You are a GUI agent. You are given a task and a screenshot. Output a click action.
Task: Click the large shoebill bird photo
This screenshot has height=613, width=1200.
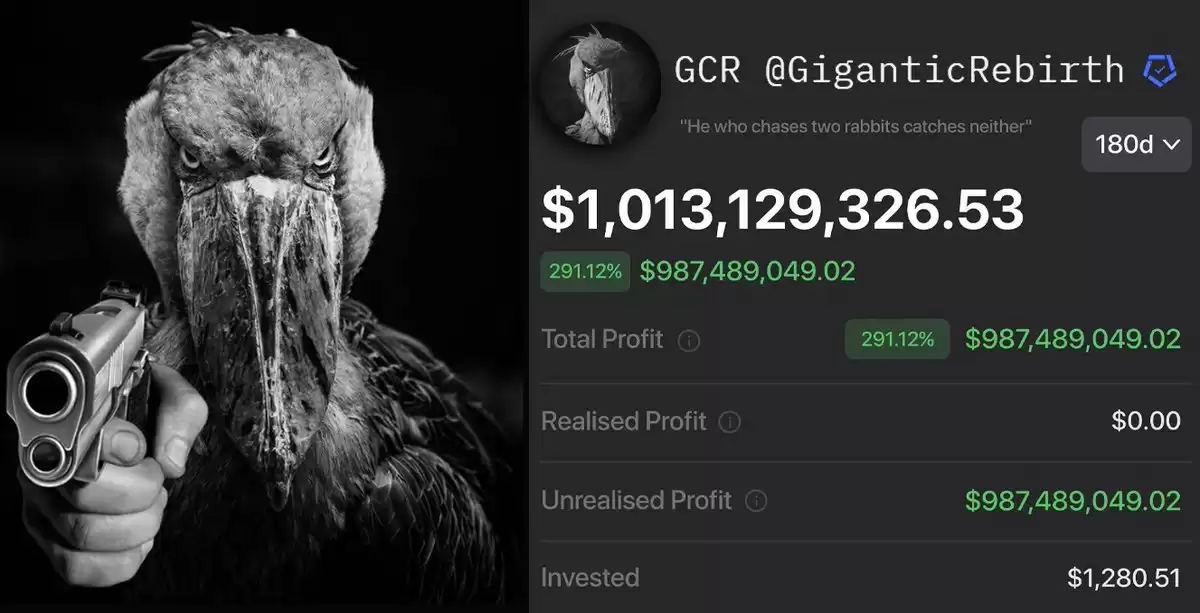click(264, 306)
